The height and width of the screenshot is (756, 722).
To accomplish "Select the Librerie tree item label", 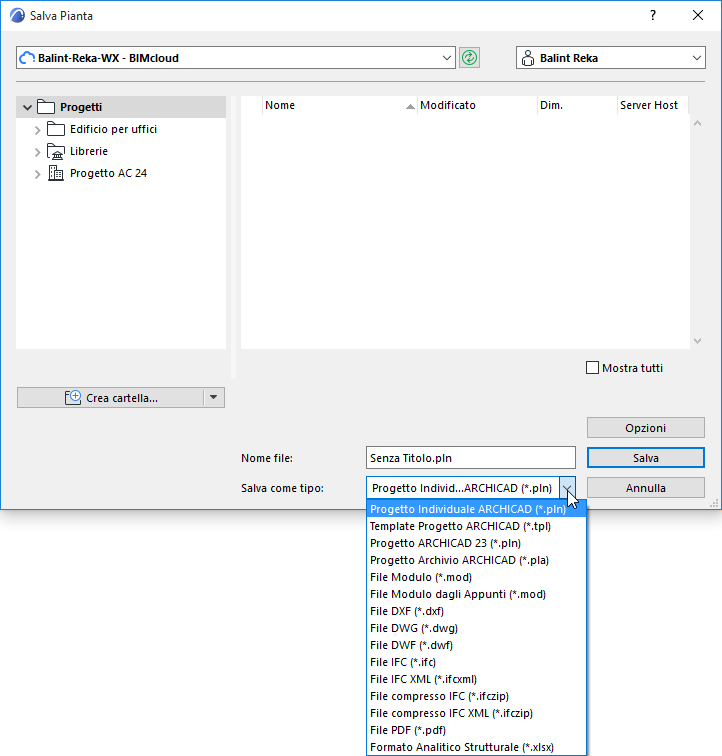I will [x=89, y=151].
